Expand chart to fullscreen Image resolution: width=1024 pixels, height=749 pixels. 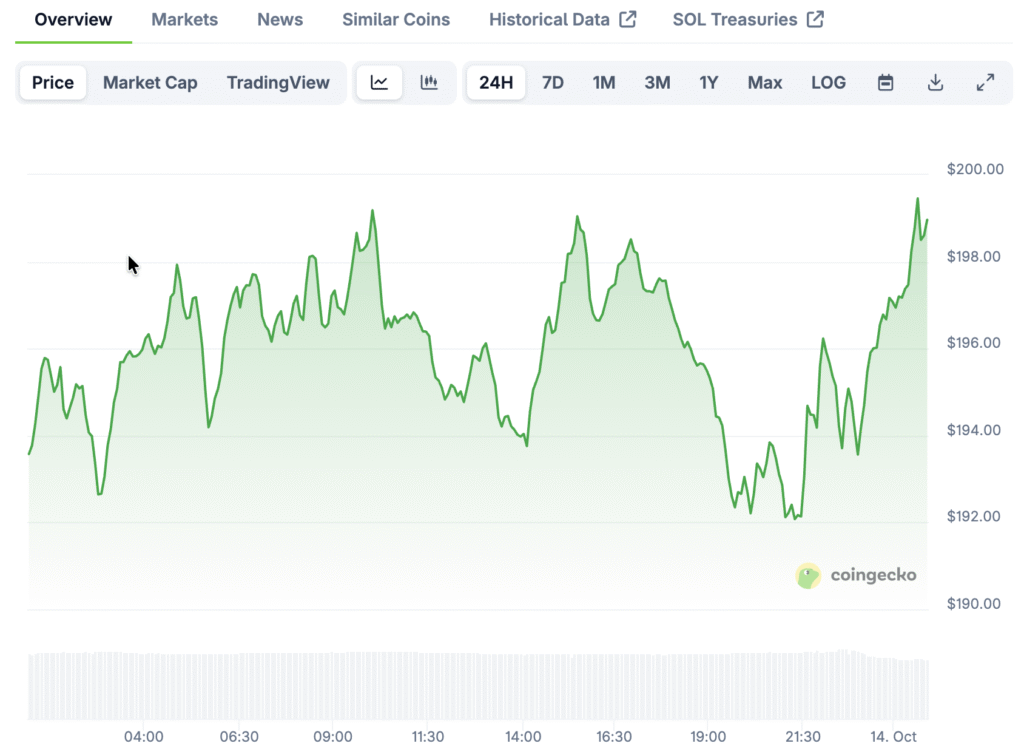click(x=985, y=83)
